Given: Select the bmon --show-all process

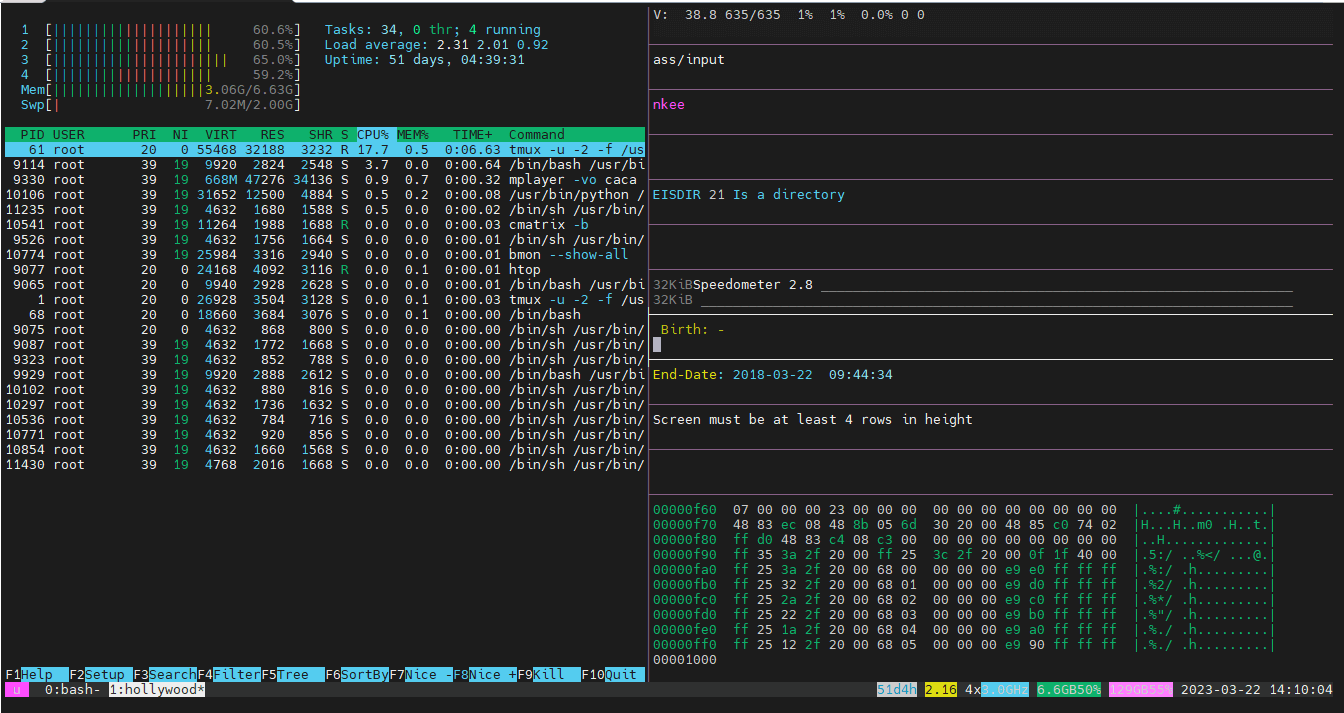Looking at the screenshot, I should coord(324,254).
